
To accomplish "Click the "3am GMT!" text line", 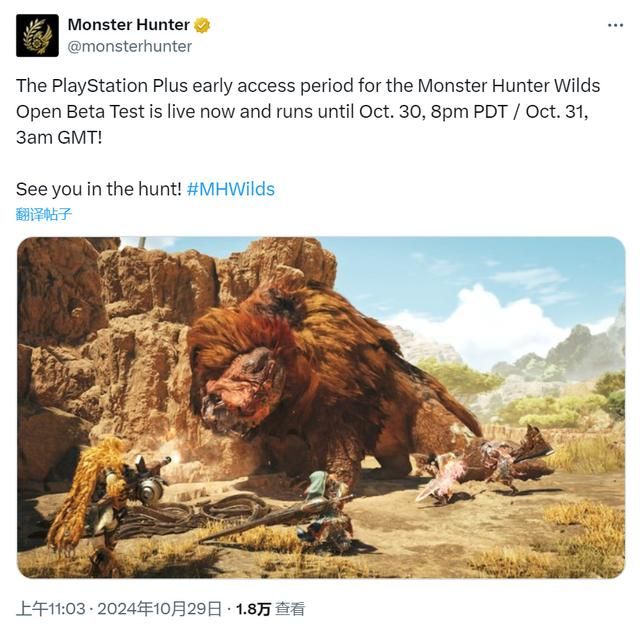I will pos(59,138).
